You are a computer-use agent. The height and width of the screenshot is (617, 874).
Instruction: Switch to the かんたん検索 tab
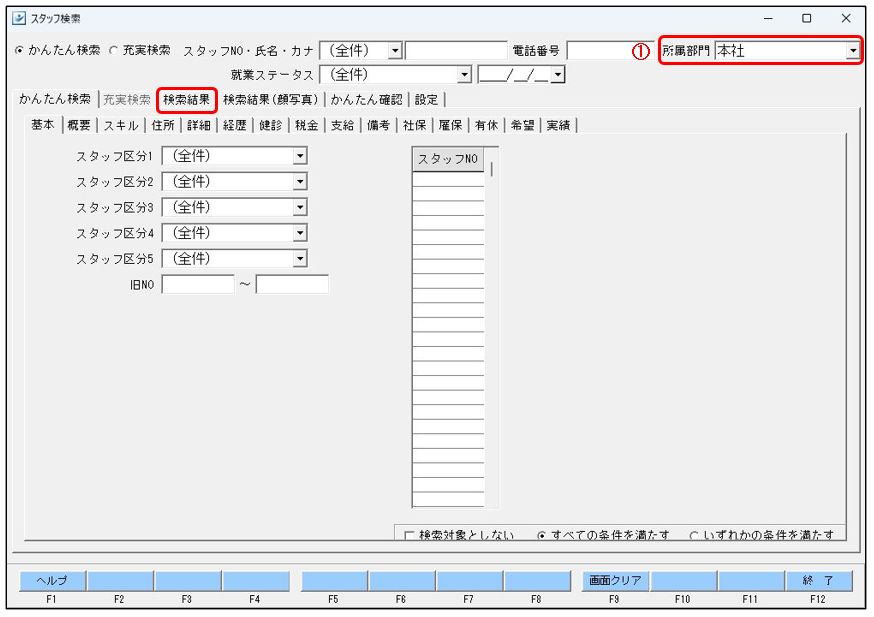click(55, 99)
